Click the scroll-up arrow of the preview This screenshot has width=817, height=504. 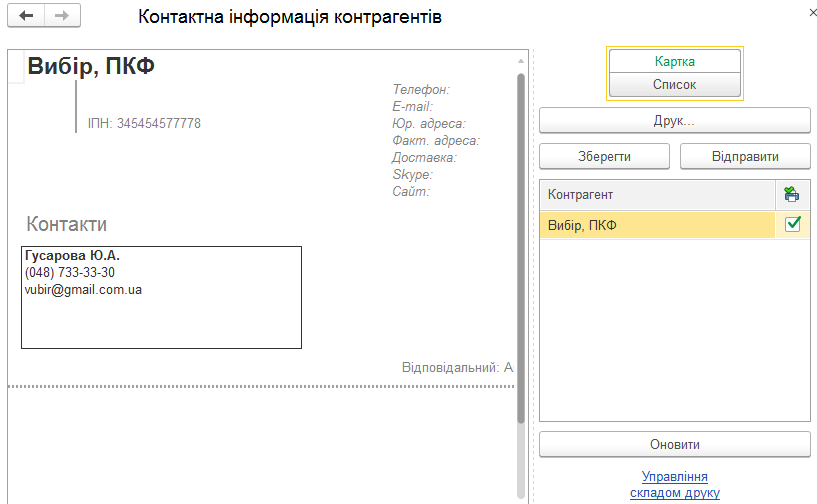tap(521, 61)
